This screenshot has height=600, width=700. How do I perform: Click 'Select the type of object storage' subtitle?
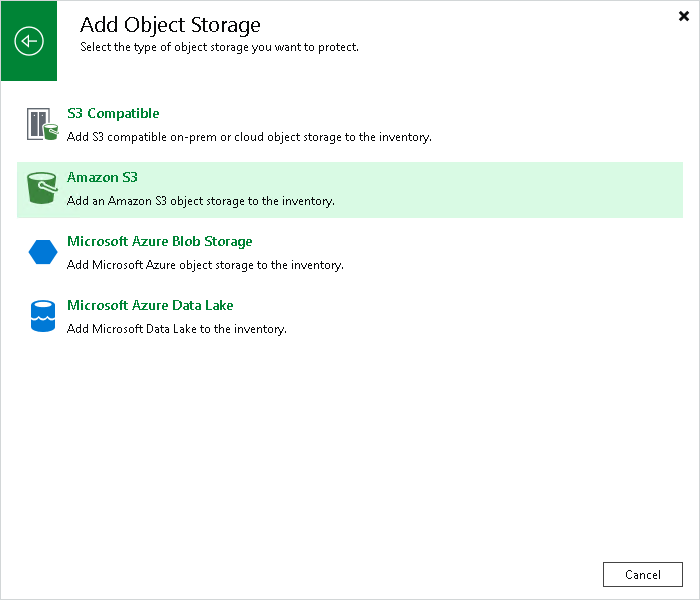coord(219,47)
